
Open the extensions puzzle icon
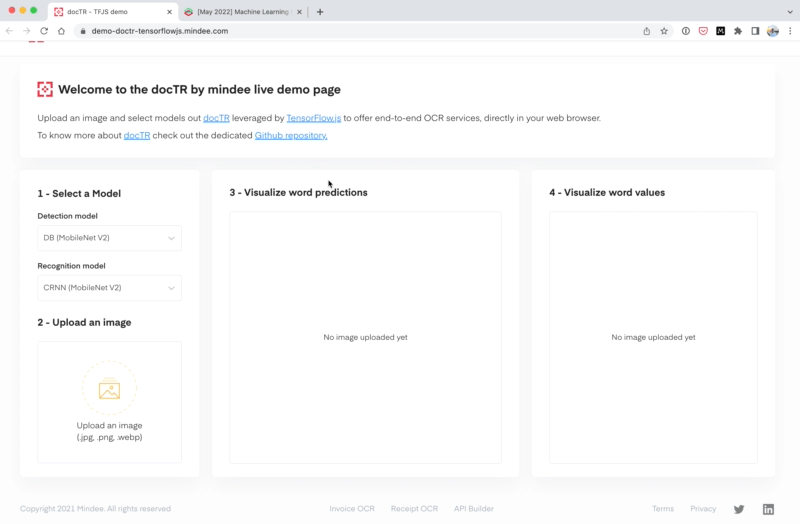click(738, 31)
